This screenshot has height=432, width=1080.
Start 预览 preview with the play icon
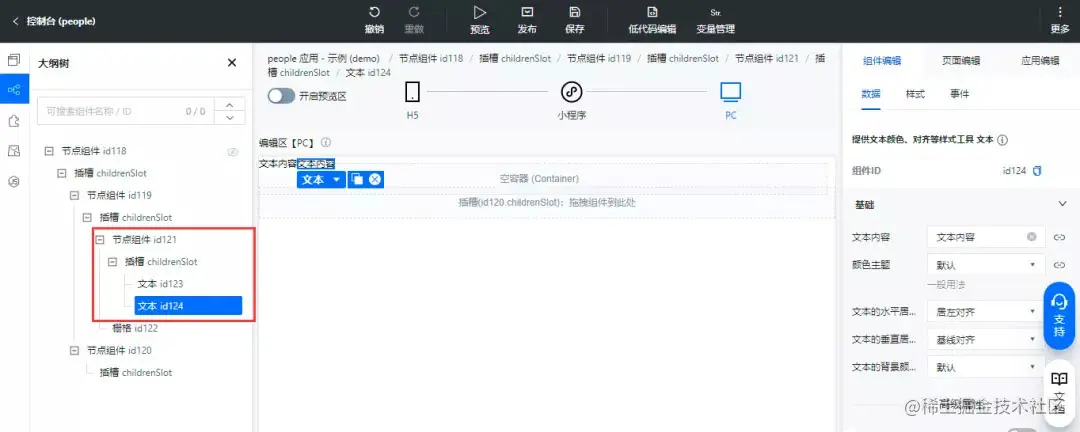[479, 12]
